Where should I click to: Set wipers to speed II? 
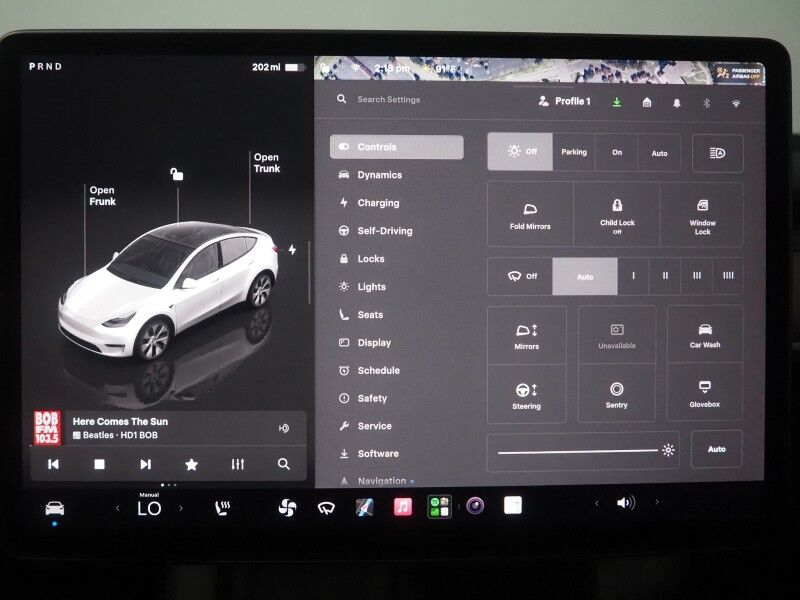coord(665,276)
